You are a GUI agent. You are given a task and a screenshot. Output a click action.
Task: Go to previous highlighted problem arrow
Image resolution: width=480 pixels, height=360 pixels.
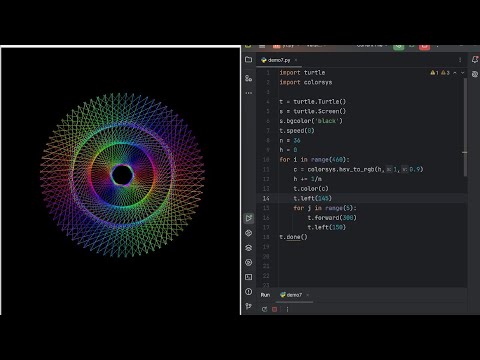[455, 72]
